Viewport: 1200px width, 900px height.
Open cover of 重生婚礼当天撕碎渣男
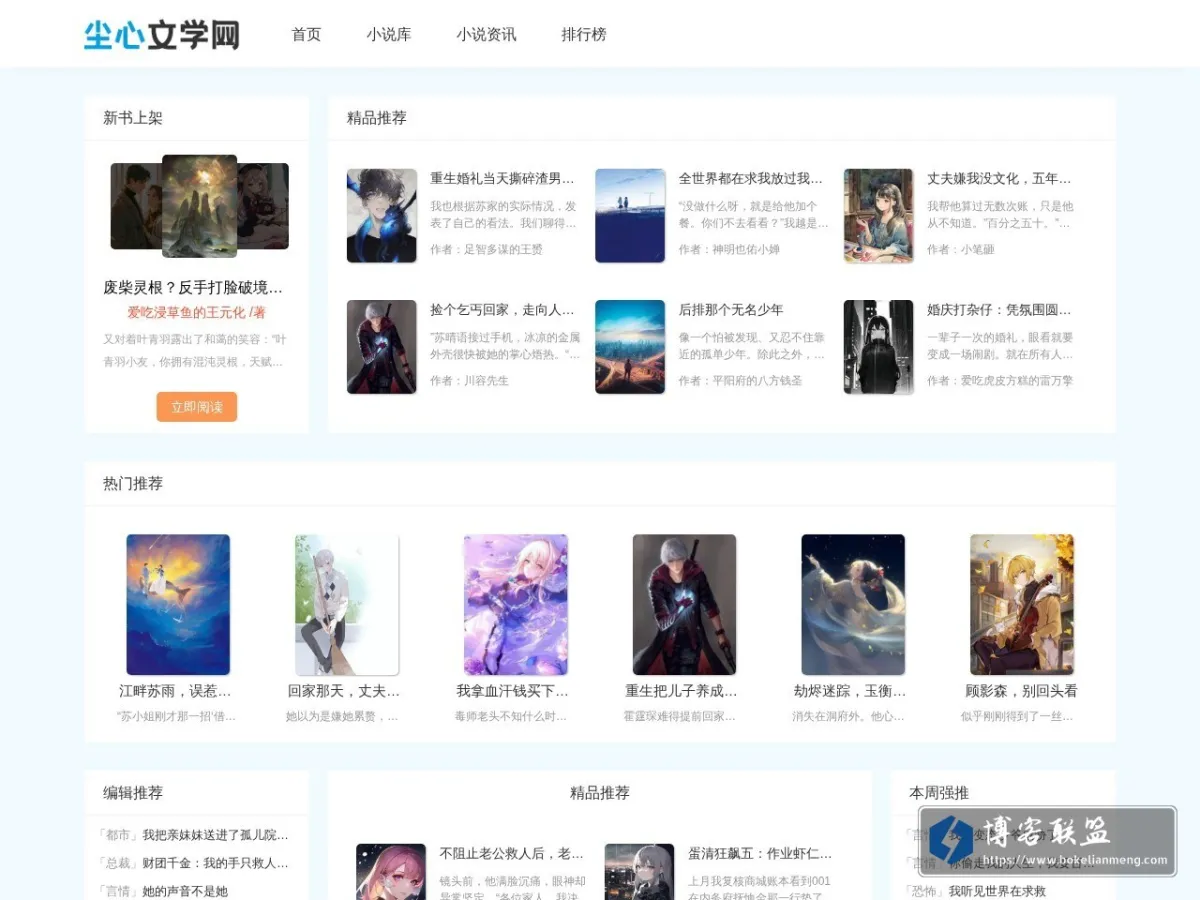pos(382,215)
